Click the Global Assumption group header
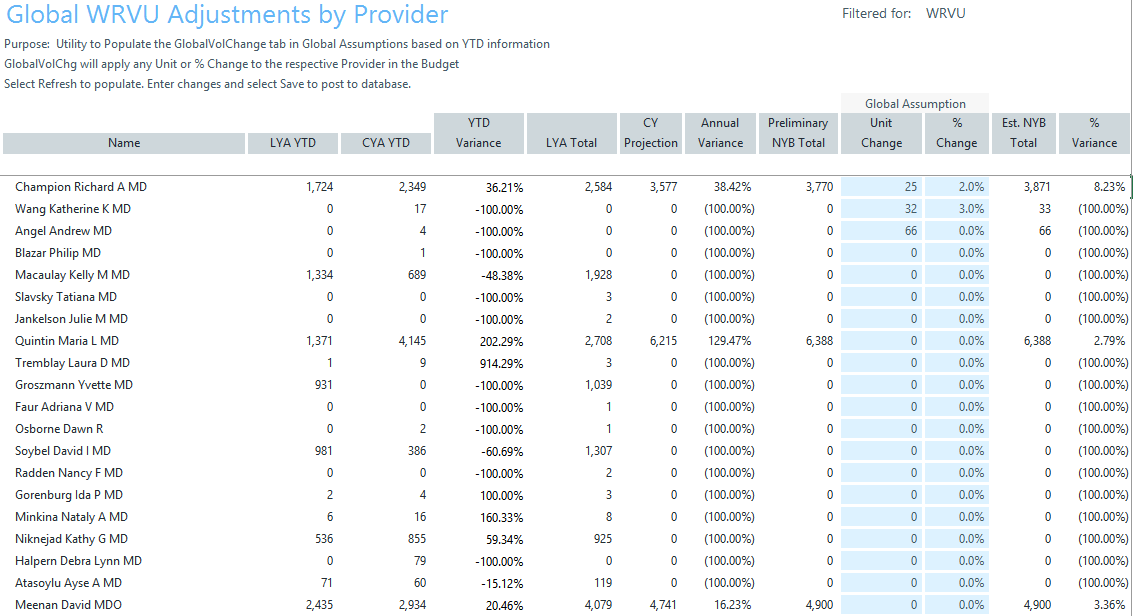 pos(915,103)
